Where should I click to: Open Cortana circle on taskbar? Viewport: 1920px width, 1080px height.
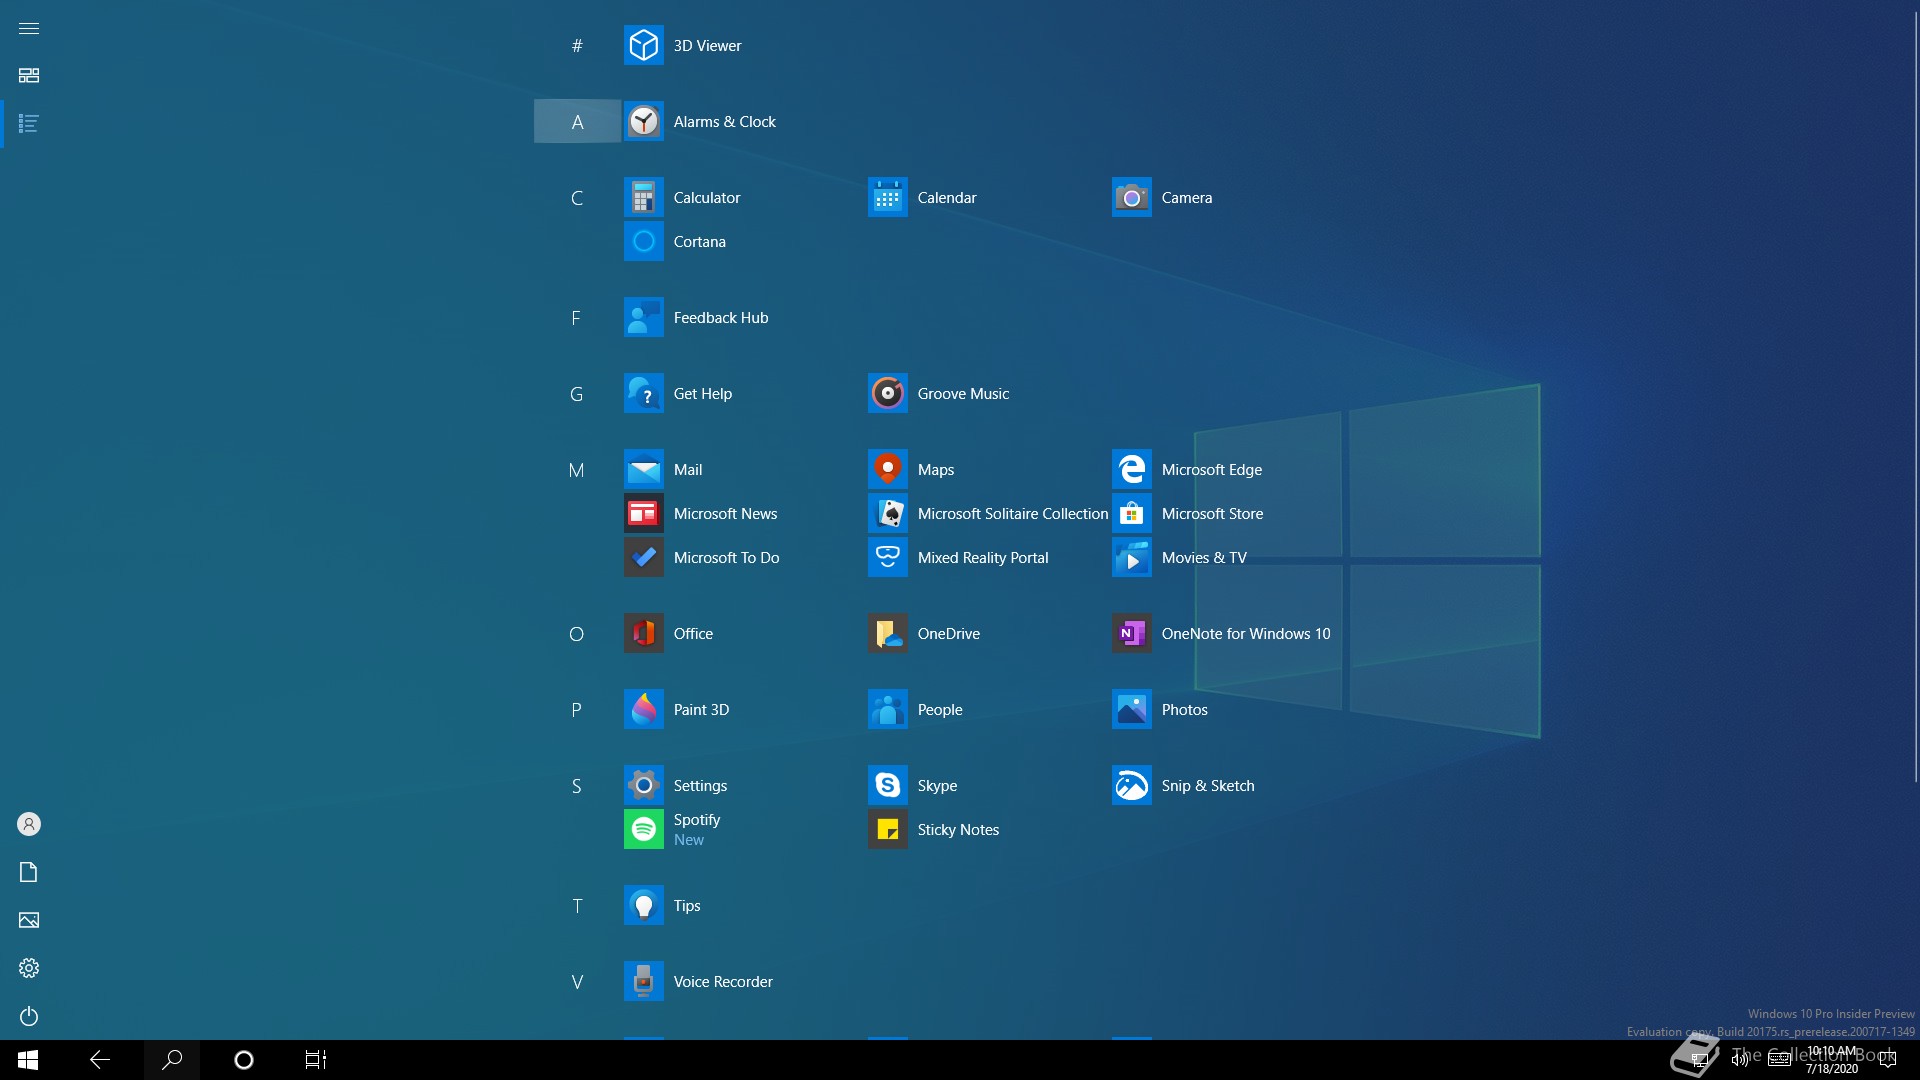[x=244, y=1060]
